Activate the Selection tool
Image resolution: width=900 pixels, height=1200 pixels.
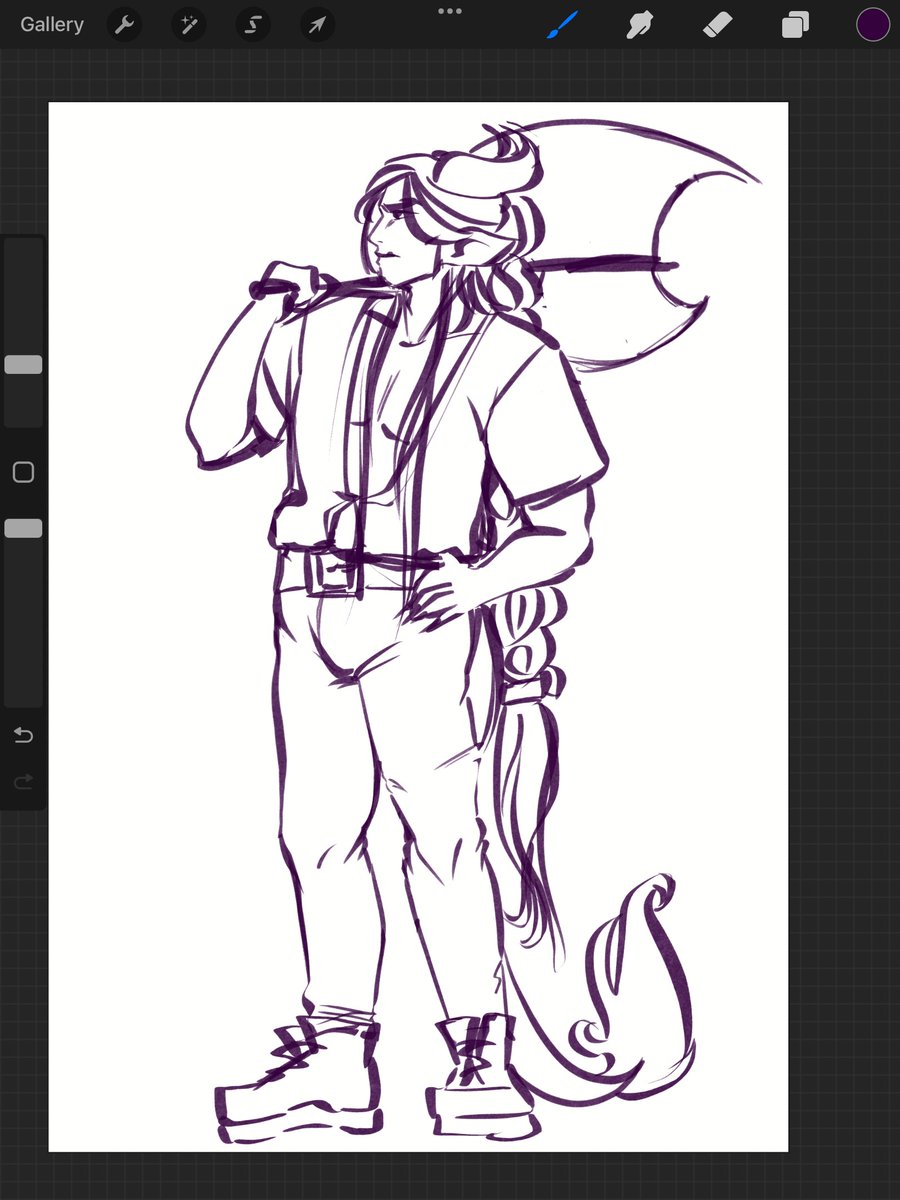pos(253,25)
